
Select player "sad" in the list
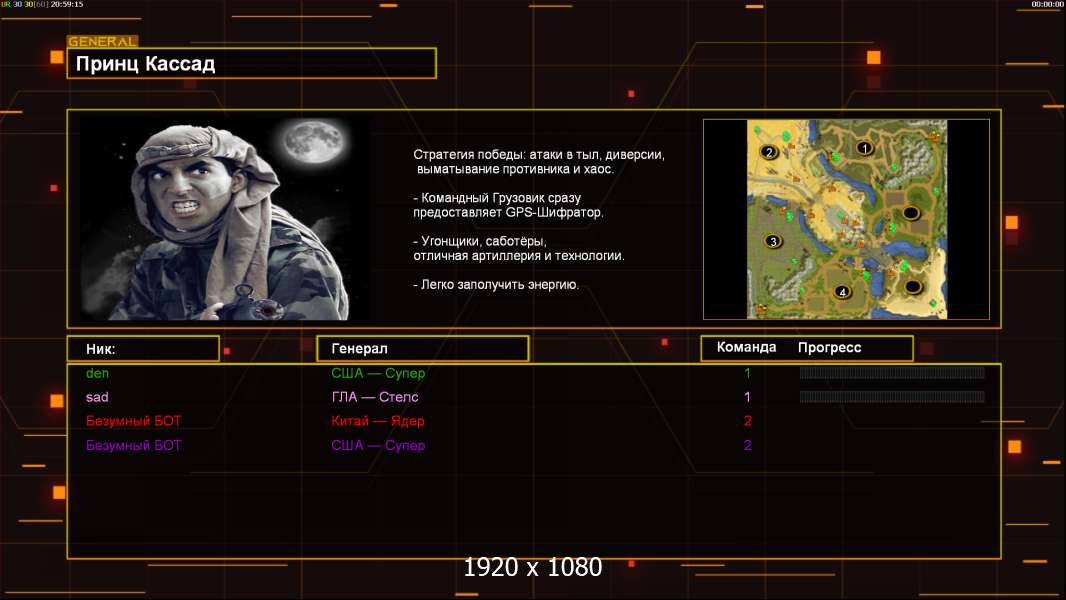tap(97, 397)
